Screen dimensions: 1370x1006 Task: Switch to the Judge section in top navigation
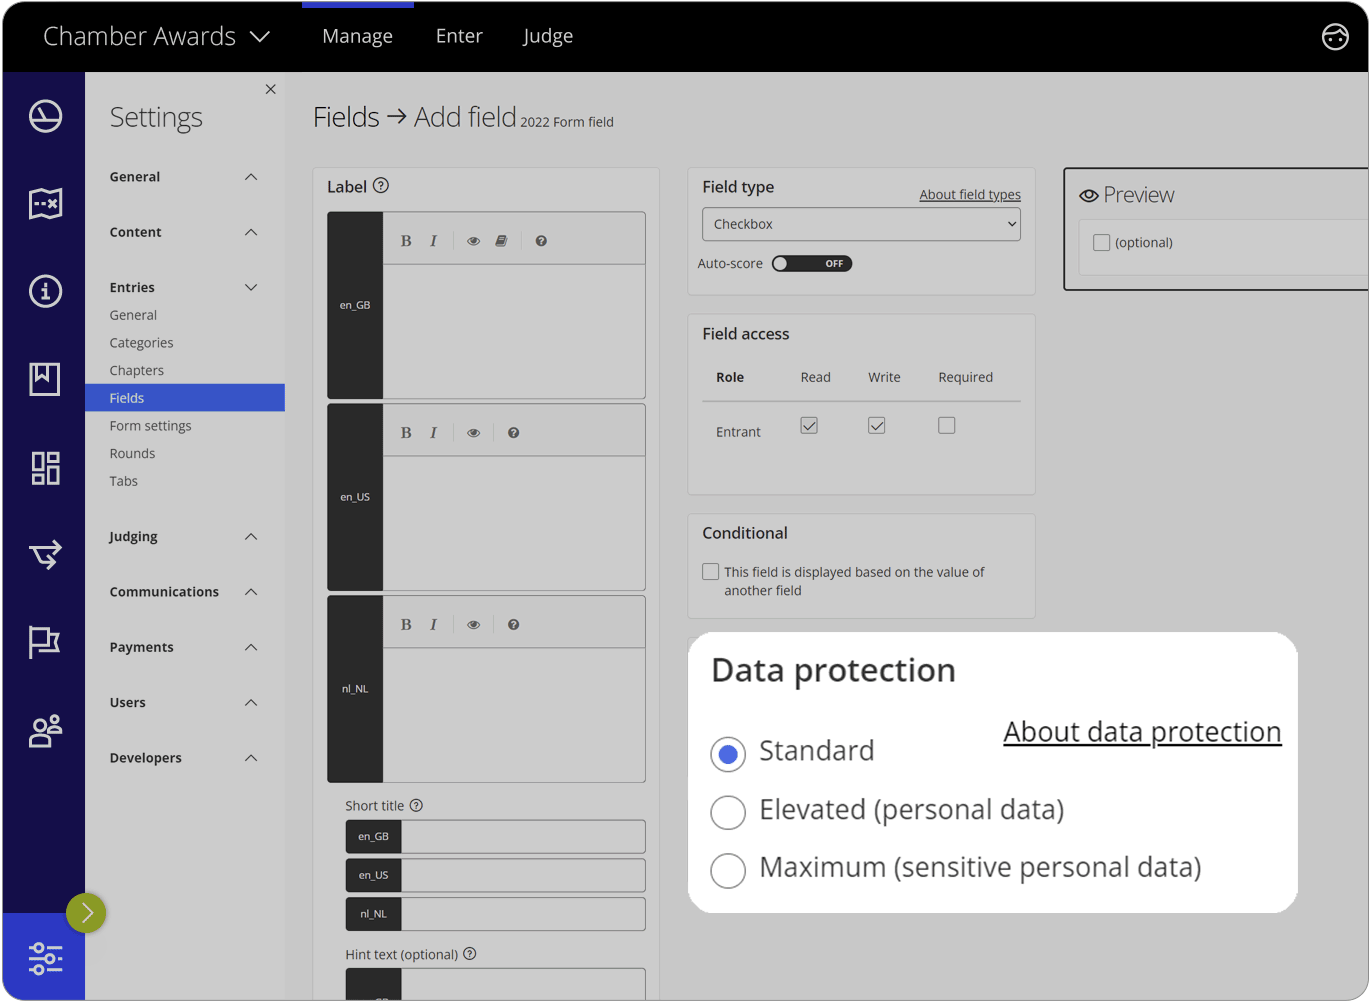tap(547, 36)
